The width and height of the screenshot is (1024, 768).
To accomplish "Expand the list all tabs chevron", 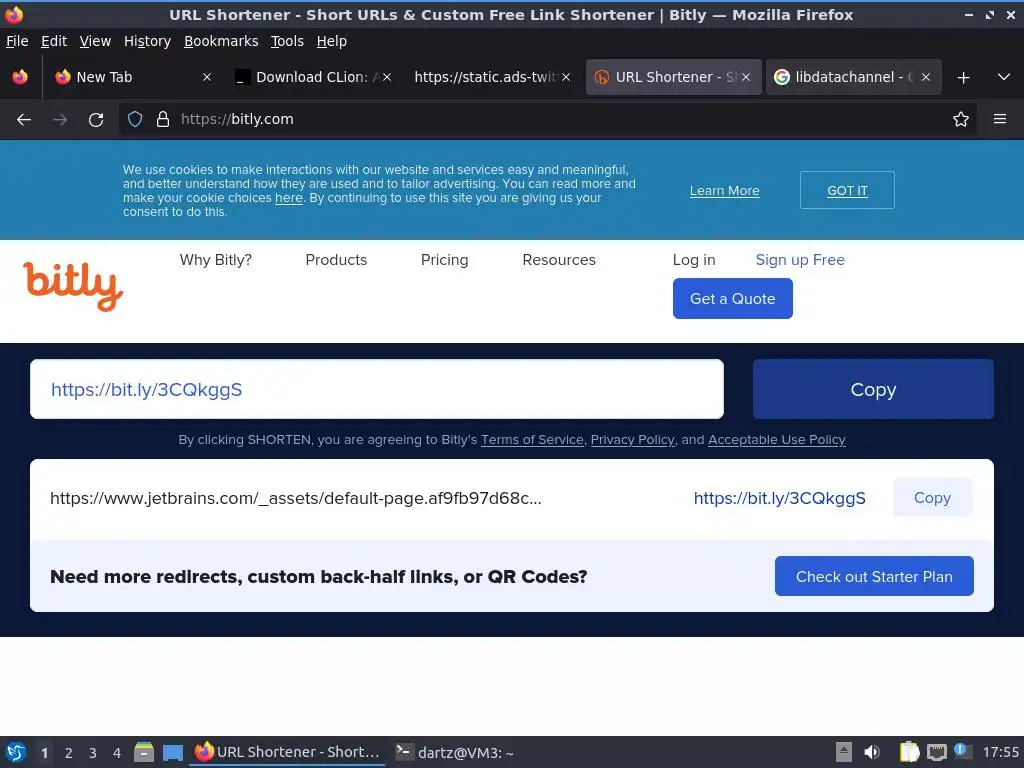I will (x=1004, y=77).
